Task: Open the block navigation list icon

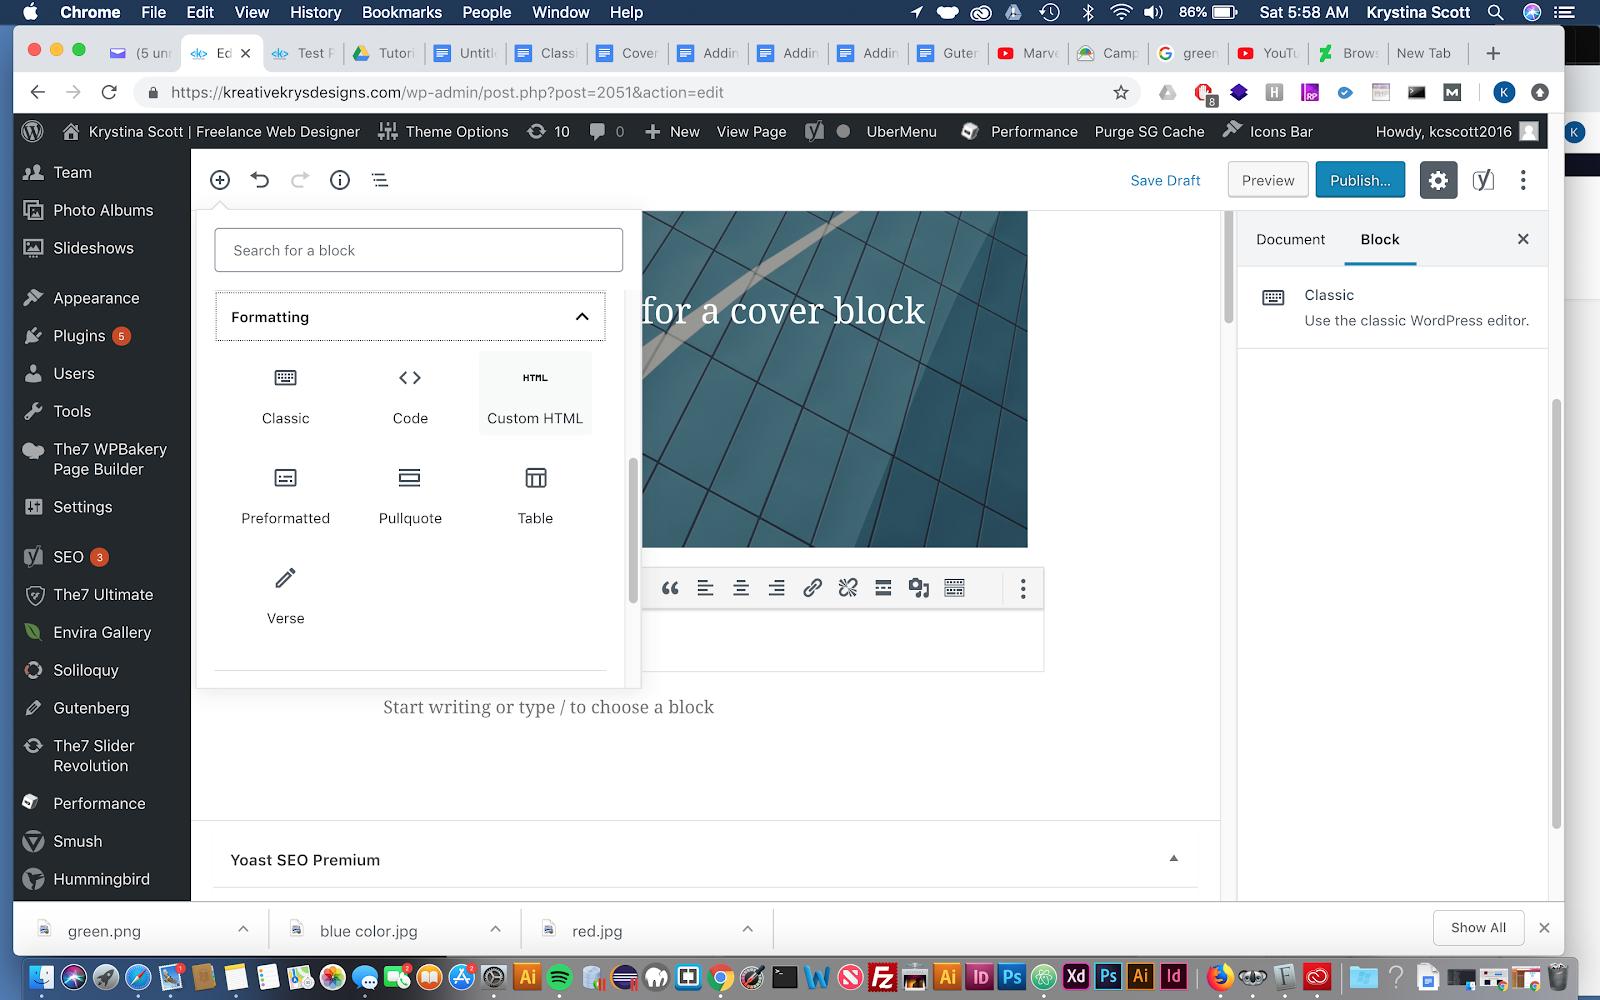Action: (380, 180)
